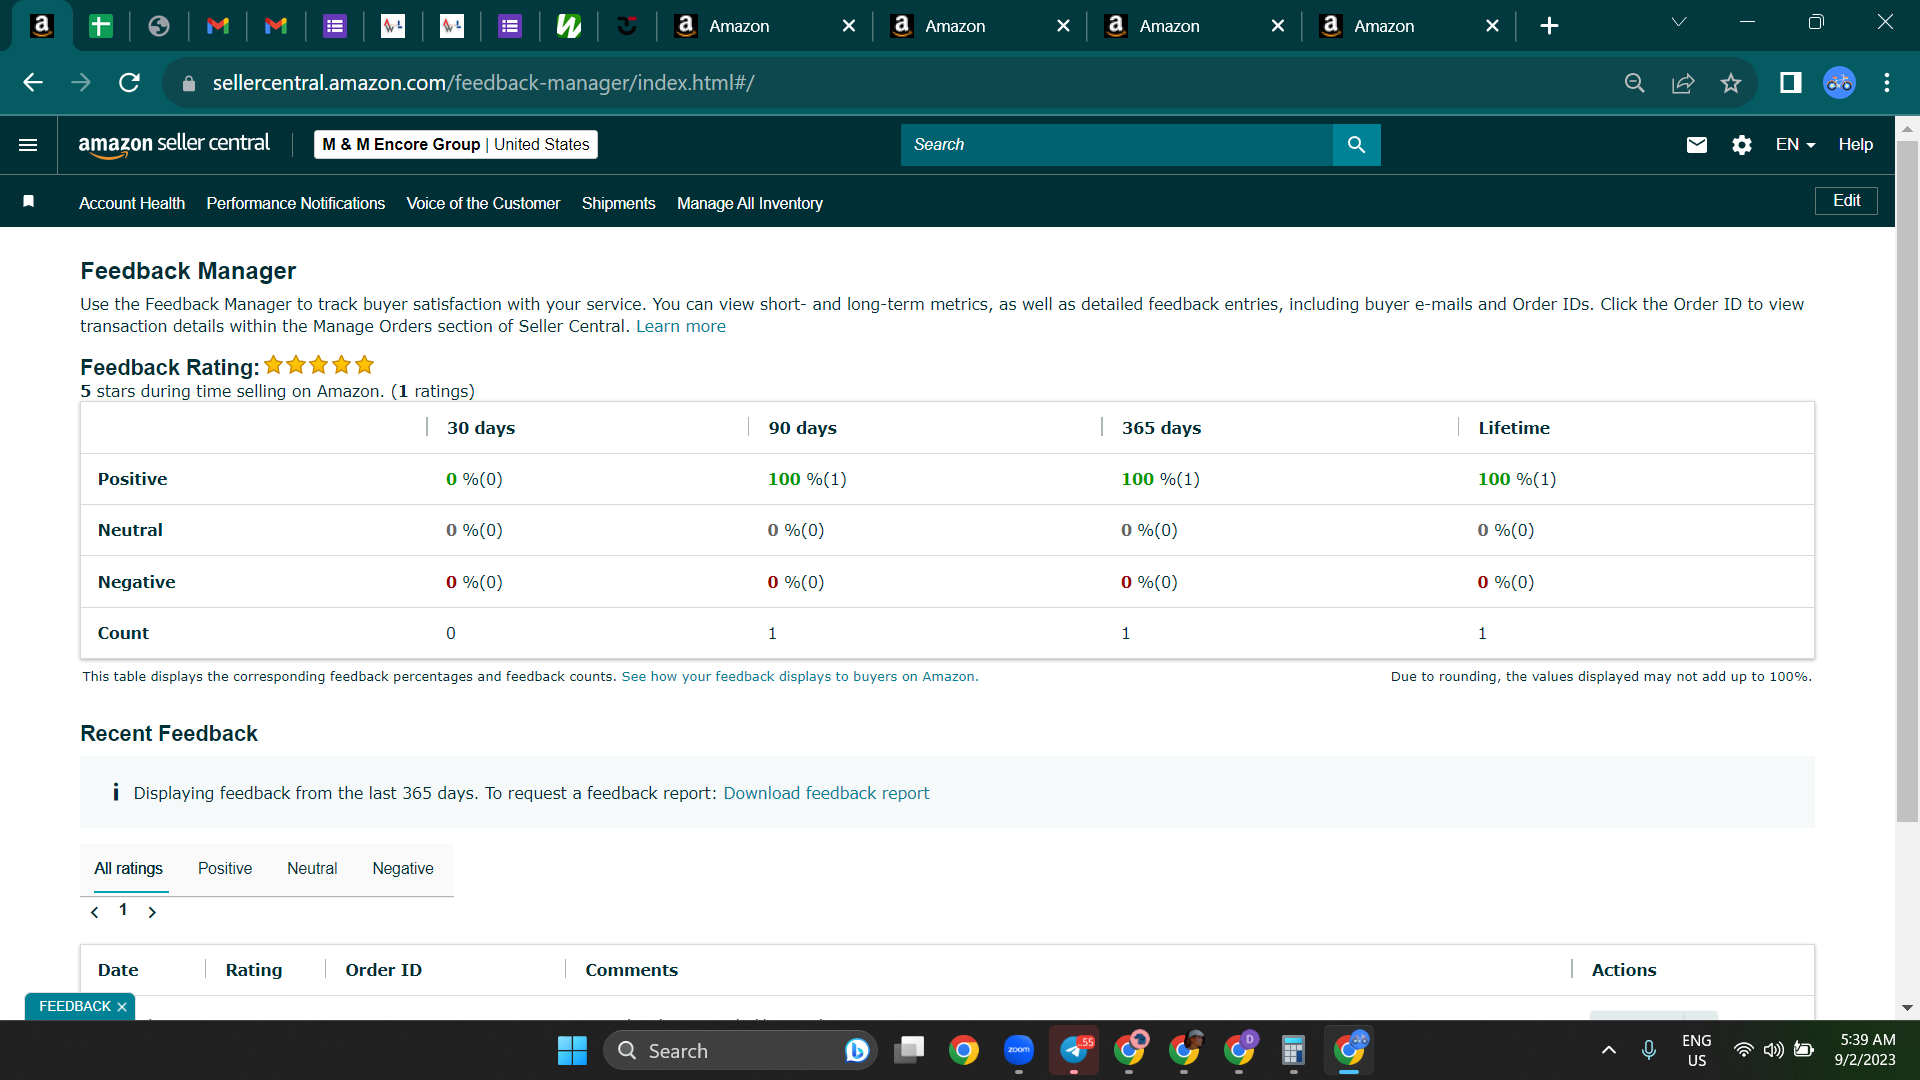The image size is (1920, 1080).
Task: Open a new browser tab
Action: [1549, 26]
